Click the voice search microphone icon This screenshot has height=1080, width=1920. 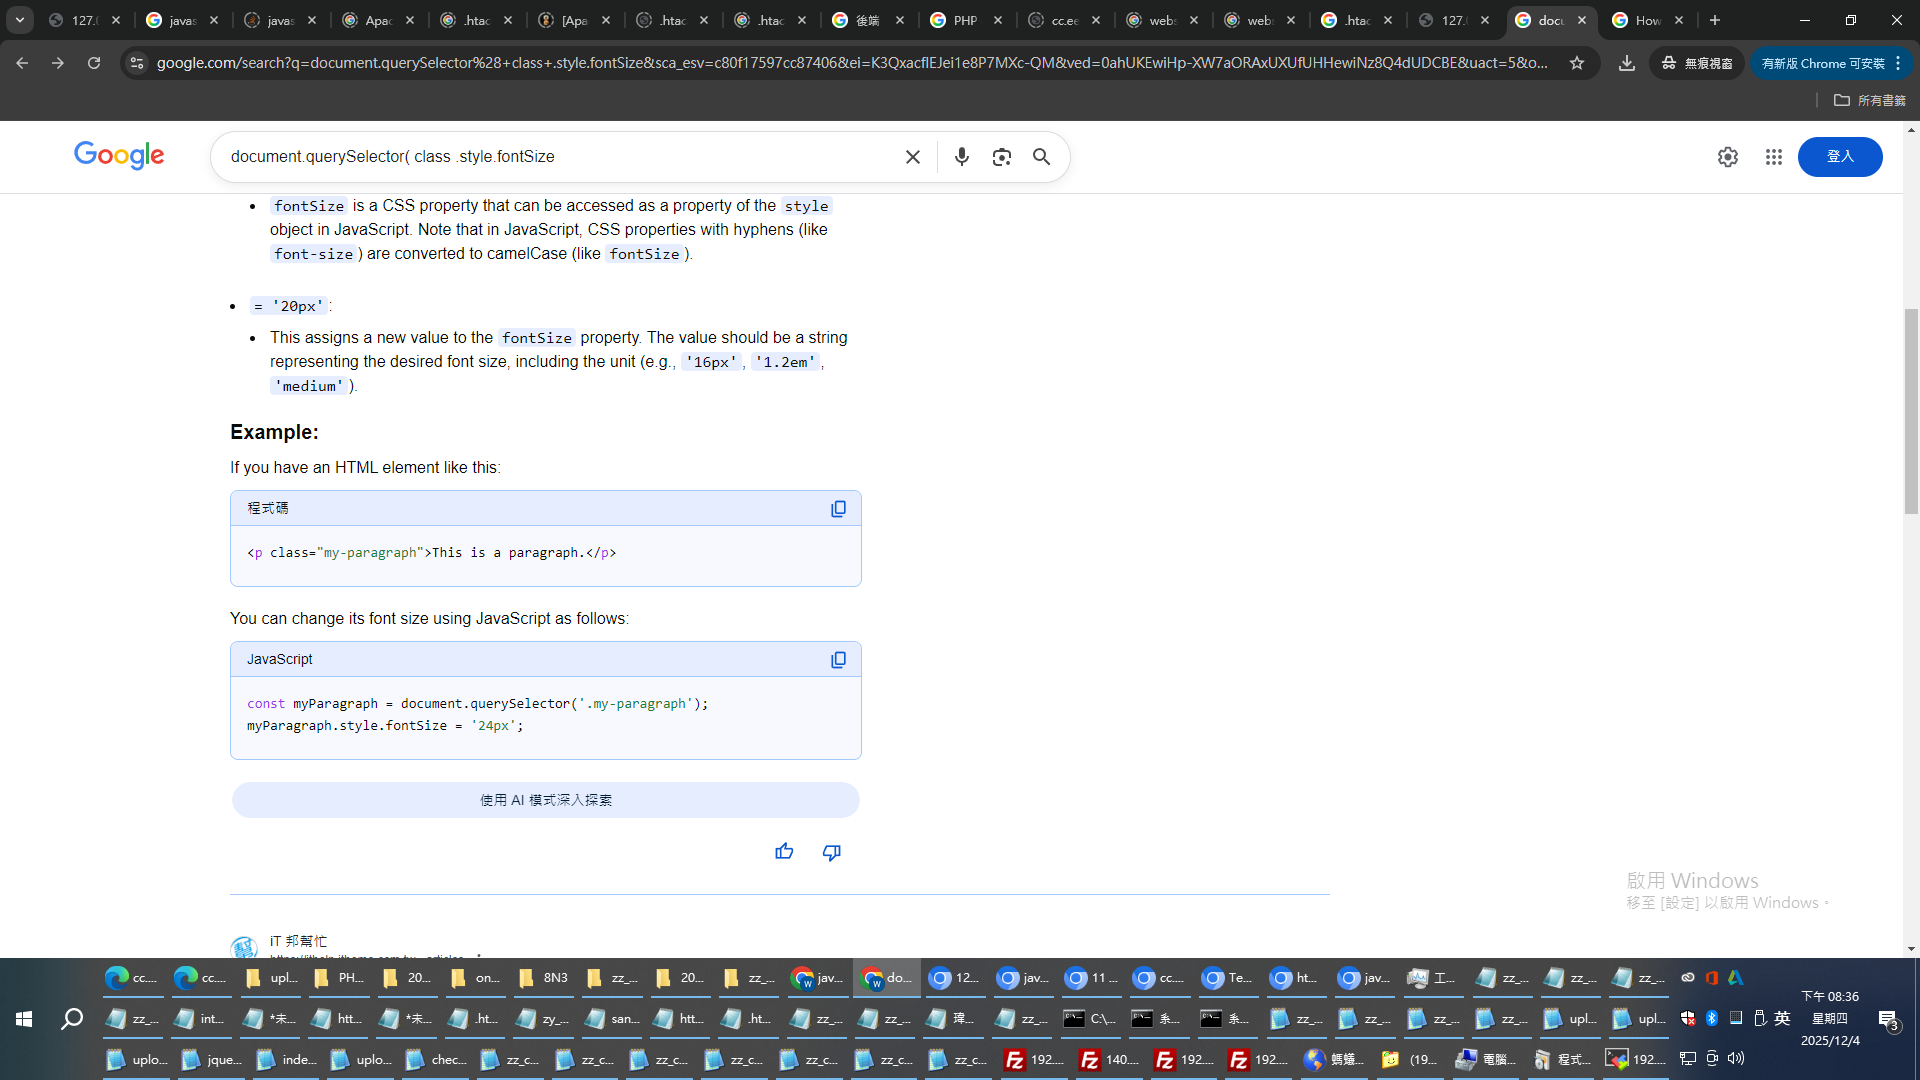[961, 157]
